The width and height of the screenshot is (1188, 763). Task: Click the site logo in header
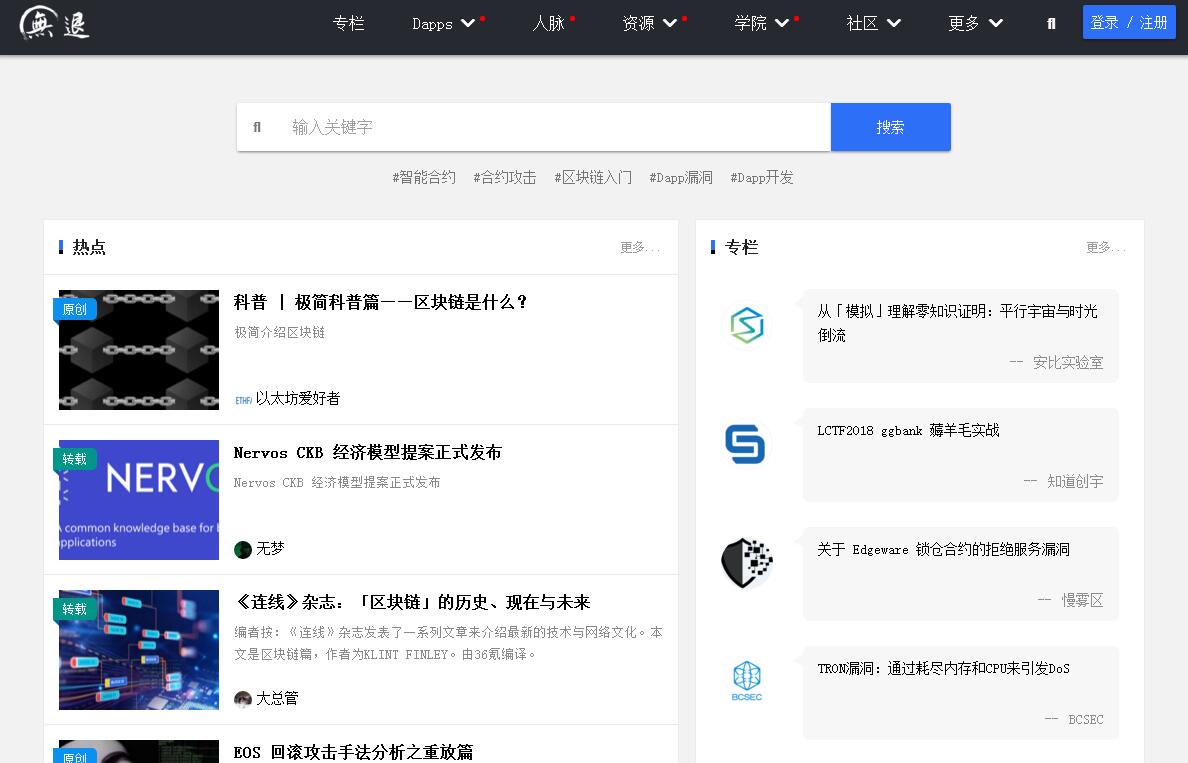(x=55, y=22)
